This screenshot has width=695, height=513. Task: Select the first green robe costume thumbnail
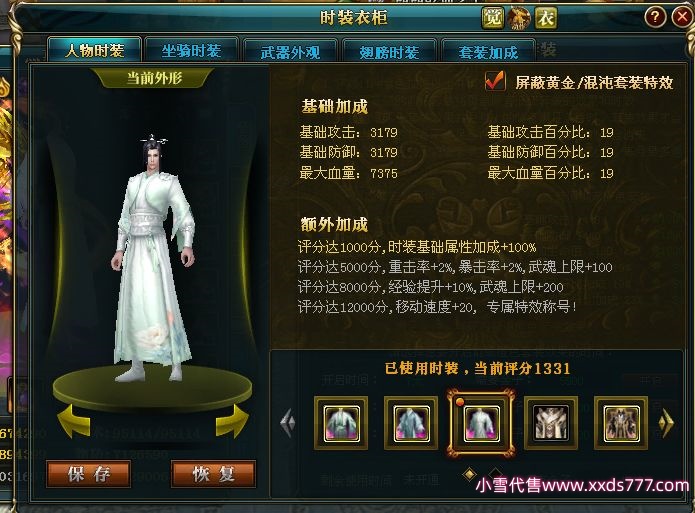tap(341, 423)
